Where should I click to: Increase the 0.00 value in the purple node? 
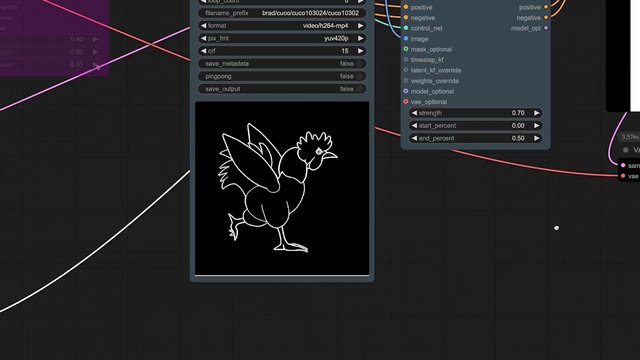click(95, 52)
